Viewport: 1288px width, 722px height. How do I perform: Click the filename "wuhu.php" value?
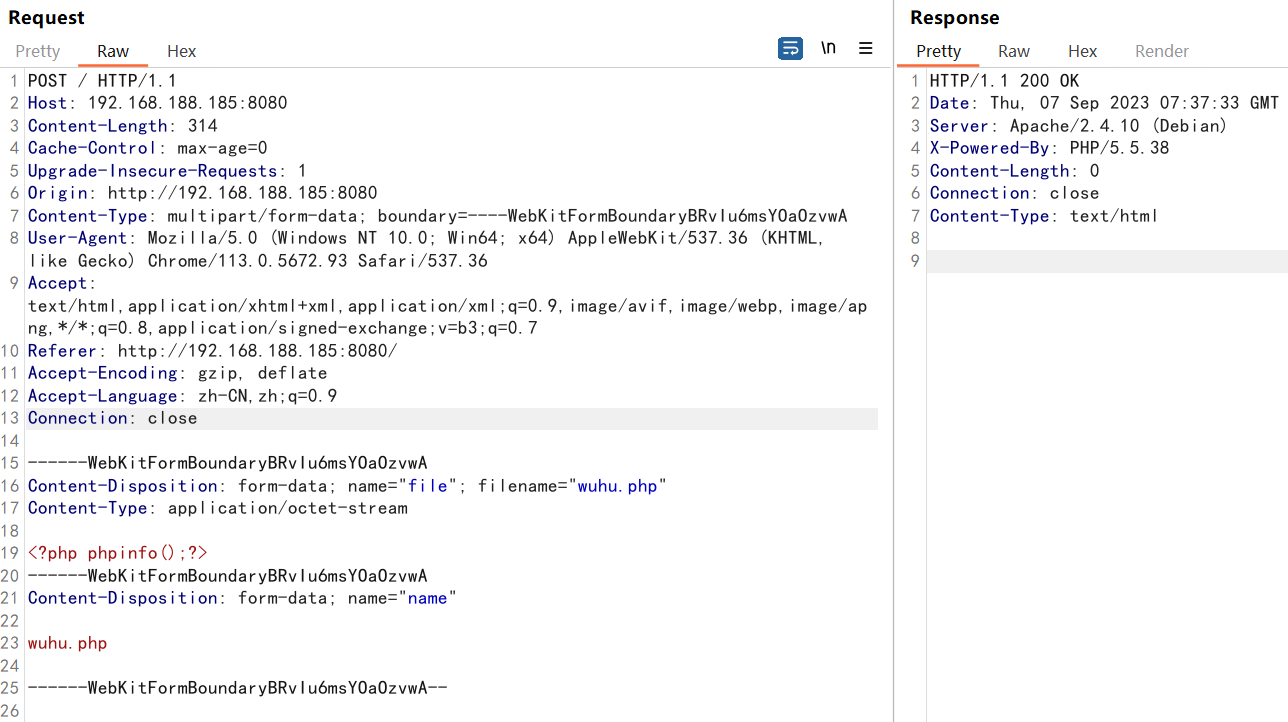[618, 486]
